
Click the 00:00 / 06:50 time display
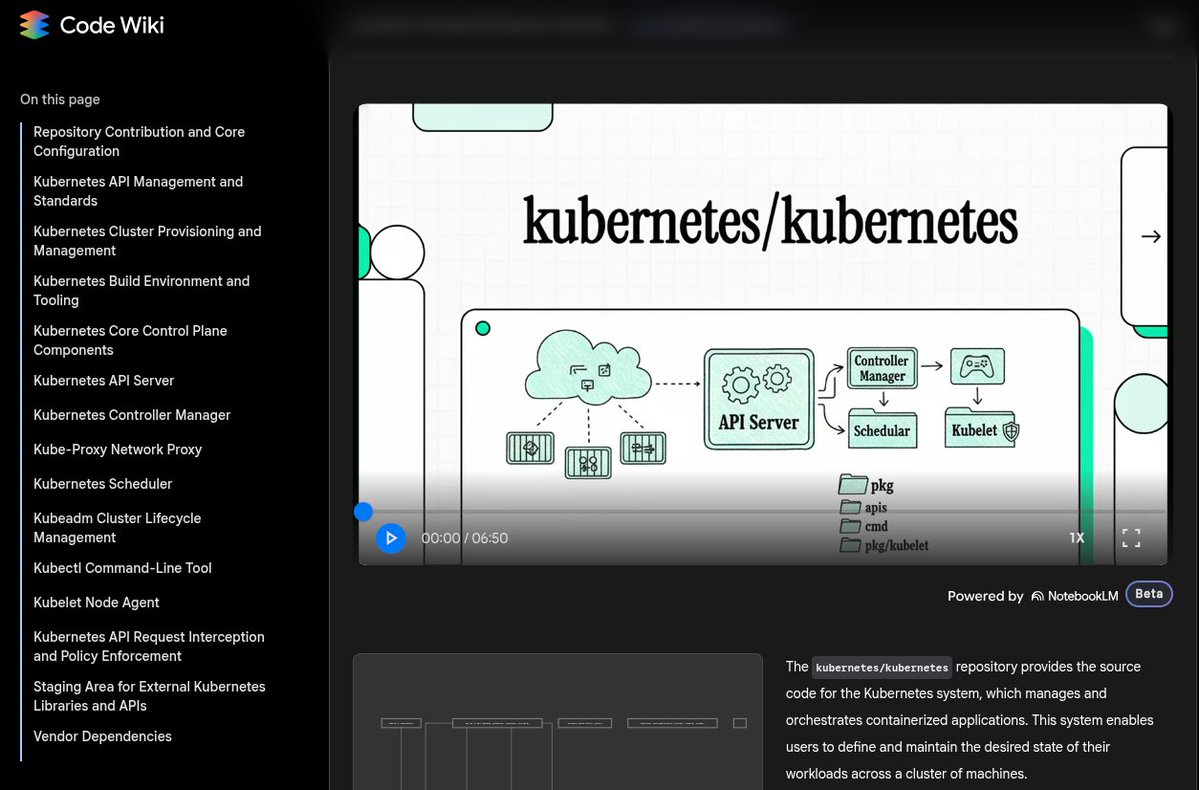(x=464, y=538)
